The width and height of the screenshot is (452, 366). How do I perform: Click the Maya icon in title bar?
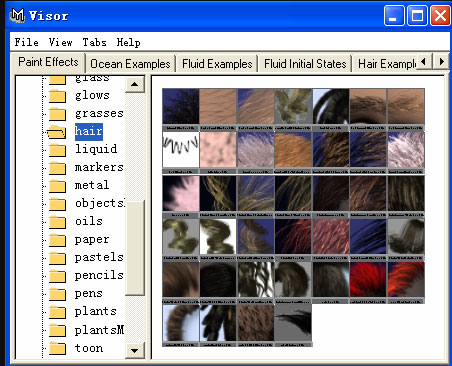17,16
